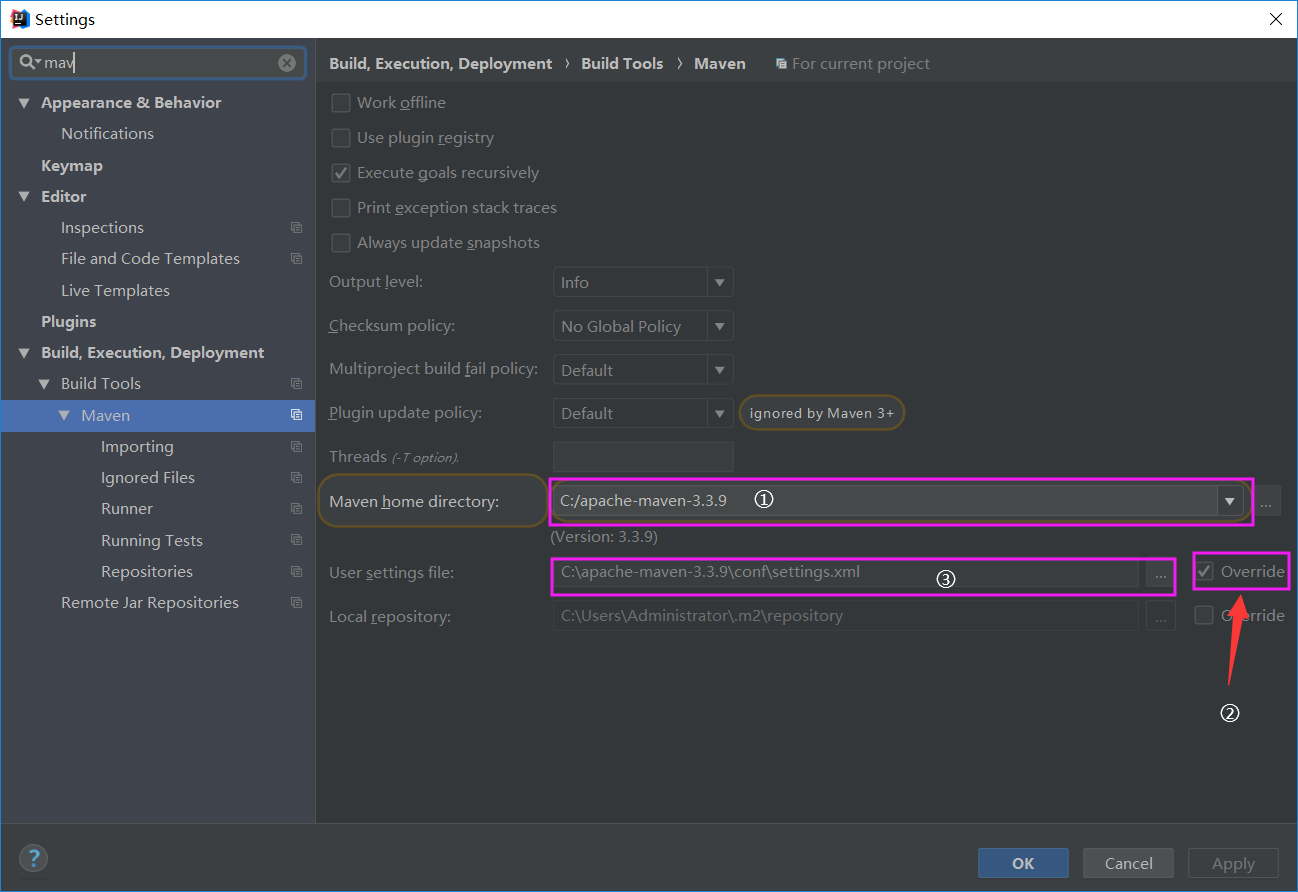The width and height of the screenshot is (1298, 892).
Task: Open help with the question mark icon
Action: pos(33,858)
